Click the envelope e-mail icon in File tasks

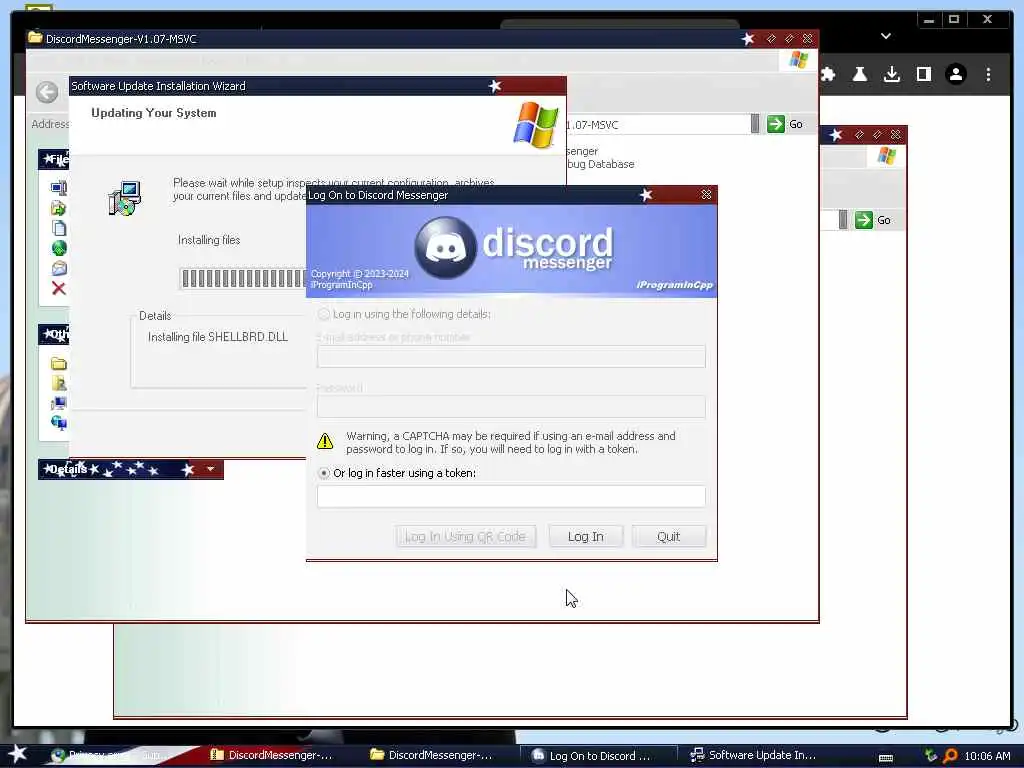click(59, 268)
